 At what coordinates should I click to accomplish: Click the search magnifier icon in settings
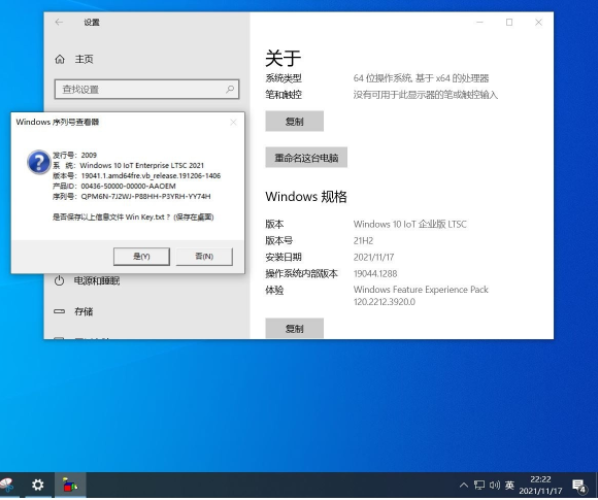pos(230,89)
